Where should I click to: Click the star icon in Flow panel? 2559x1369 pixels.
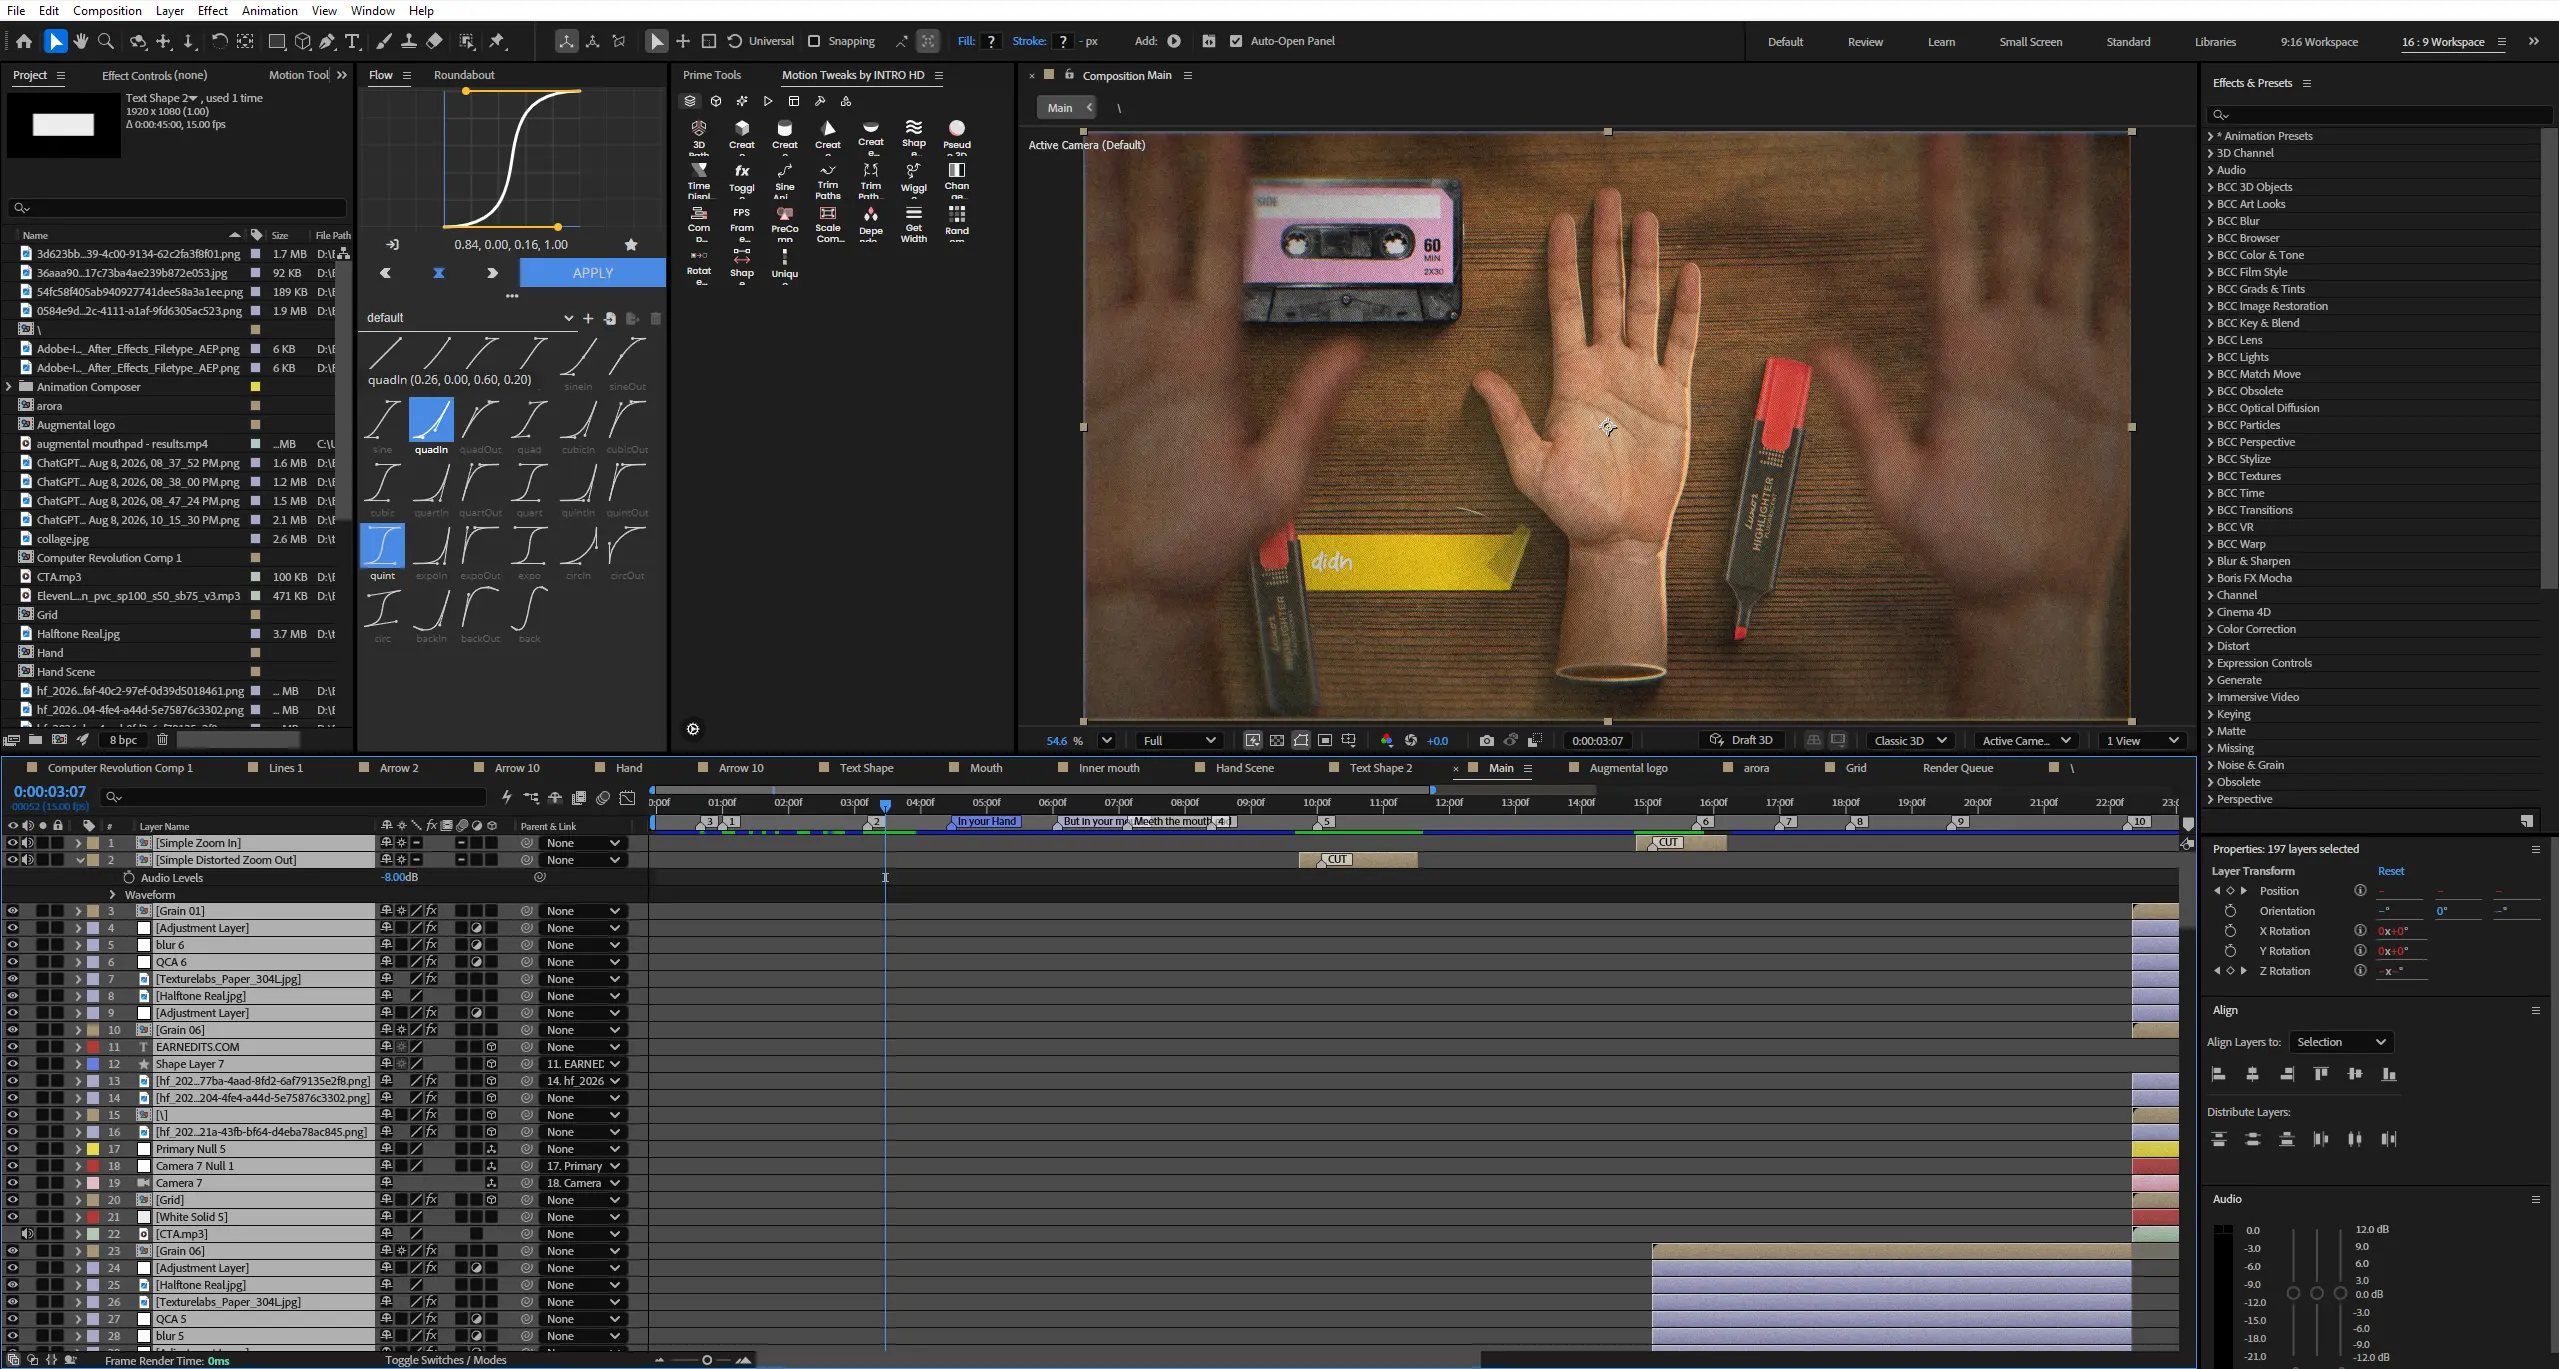coord(631,244)
